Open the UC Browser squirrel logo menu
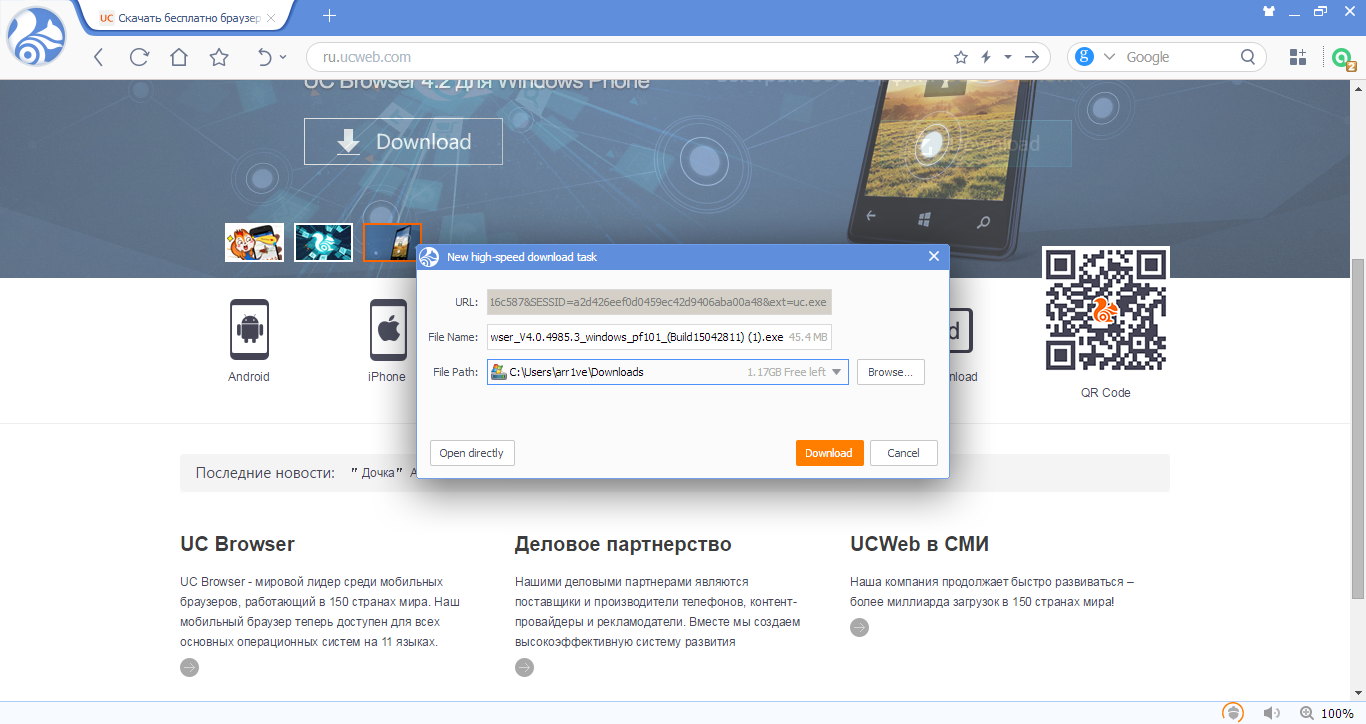Image resolution: width=1366 pixels, height=724 pixels. (x=36, y=37)
